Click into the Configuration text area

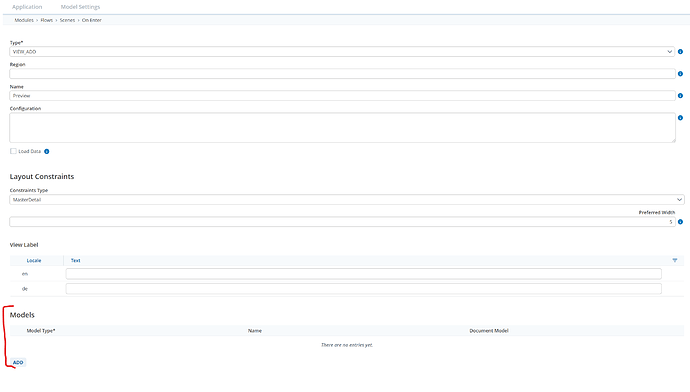tap(342, 128)
